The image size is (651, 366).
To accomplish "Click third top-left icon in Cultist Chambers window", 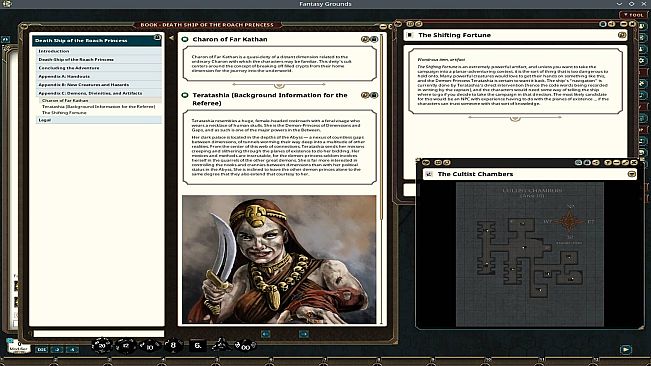I will 446,162.
